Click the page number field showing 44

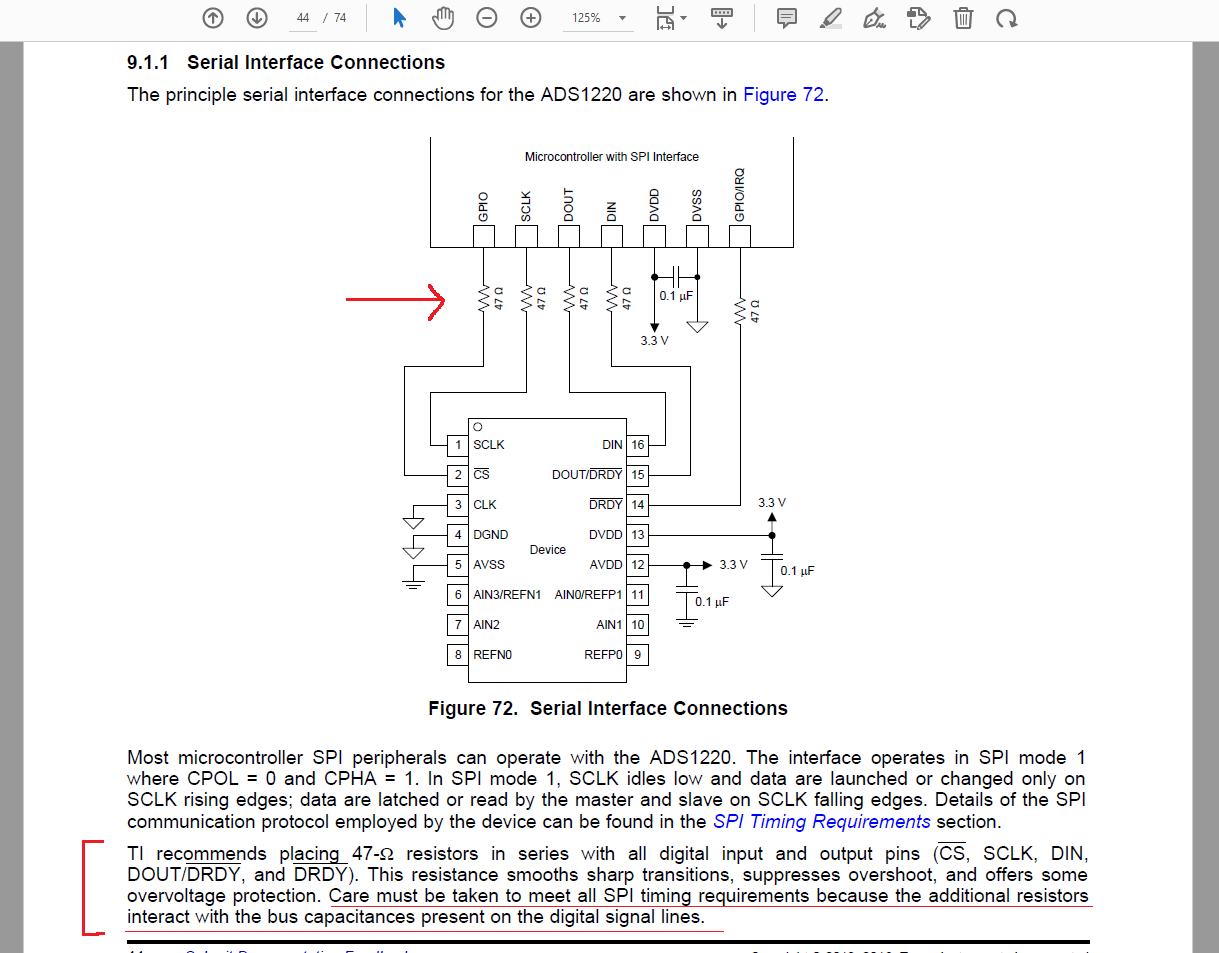pos(302,18)
